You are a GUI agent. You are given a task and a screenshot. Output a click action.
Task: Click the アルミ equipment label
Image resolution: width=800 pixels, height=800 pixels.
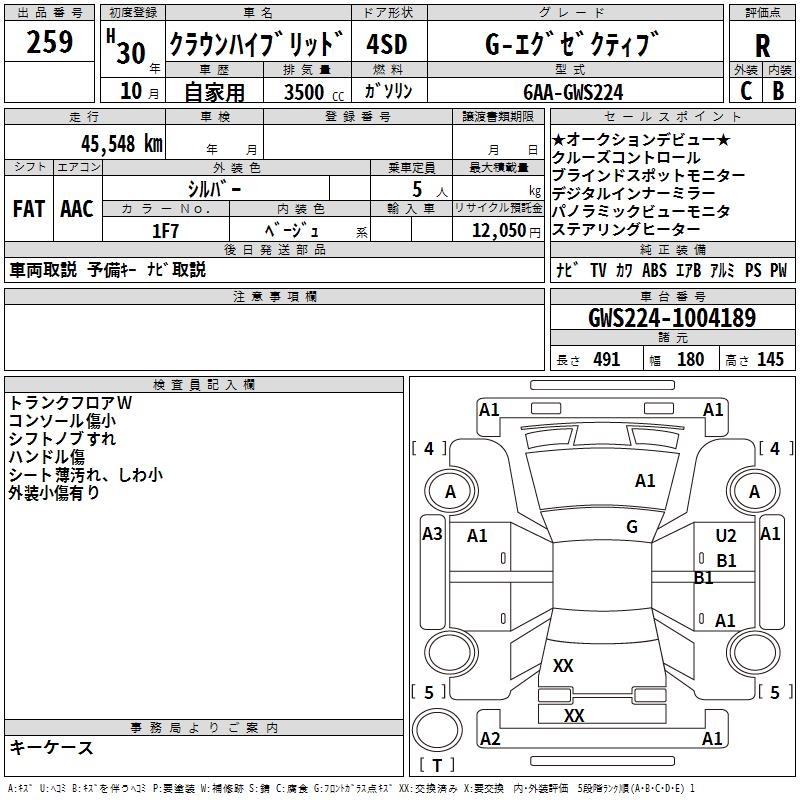(x=722, y=270)
